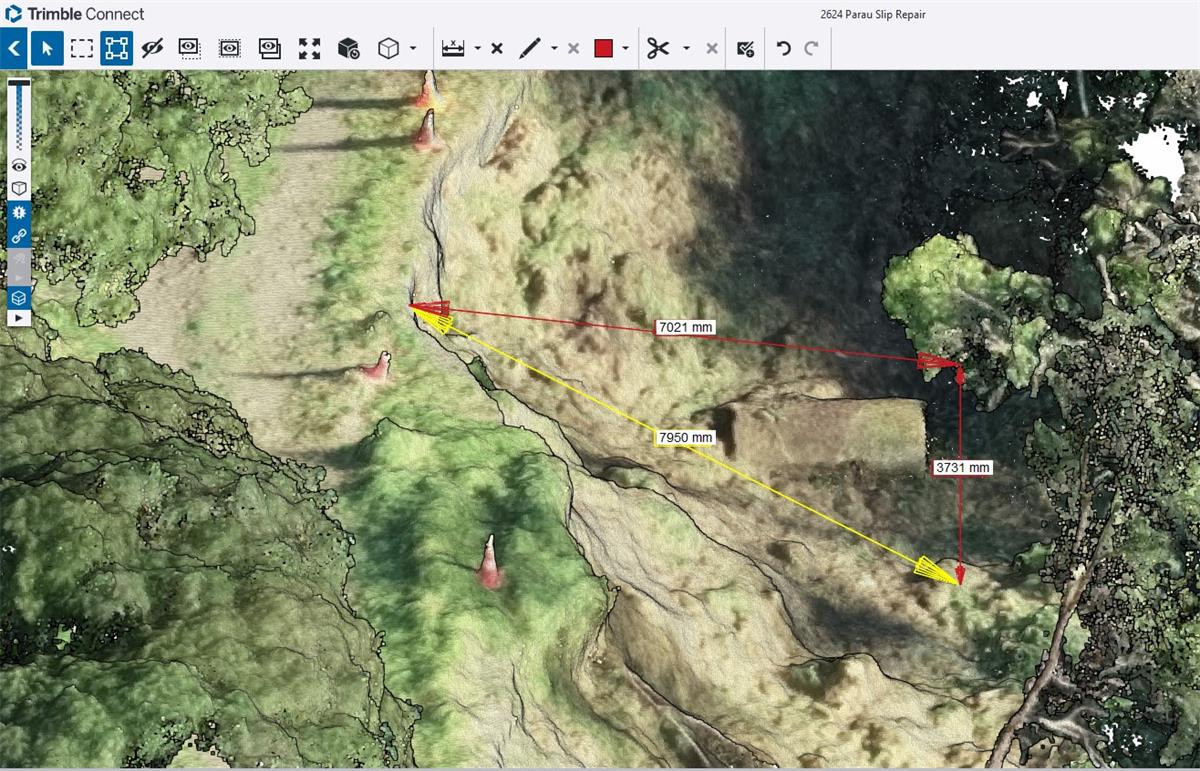Click the 3D cube view icon
The height and width of the screenshot is (771, 1200).
[388, 48]
